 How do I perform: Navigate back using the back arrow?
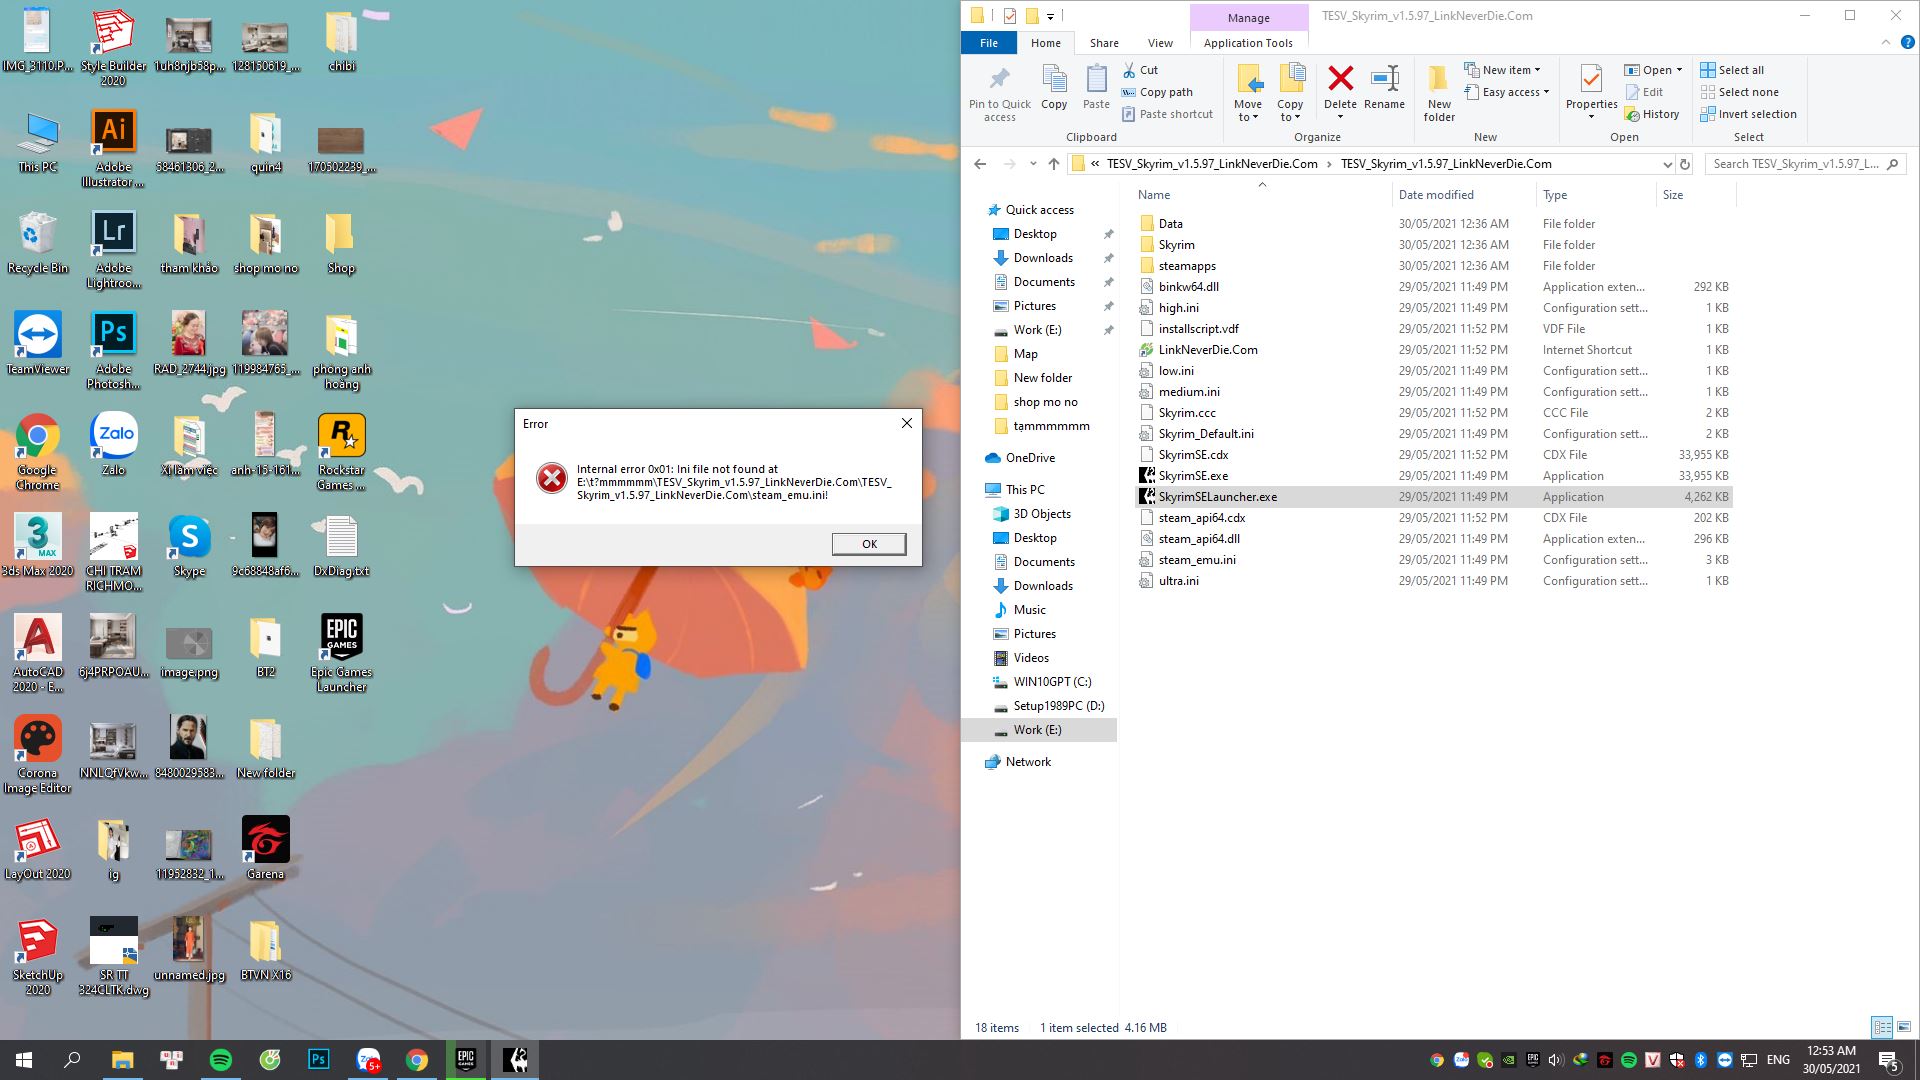click(980, 164)
